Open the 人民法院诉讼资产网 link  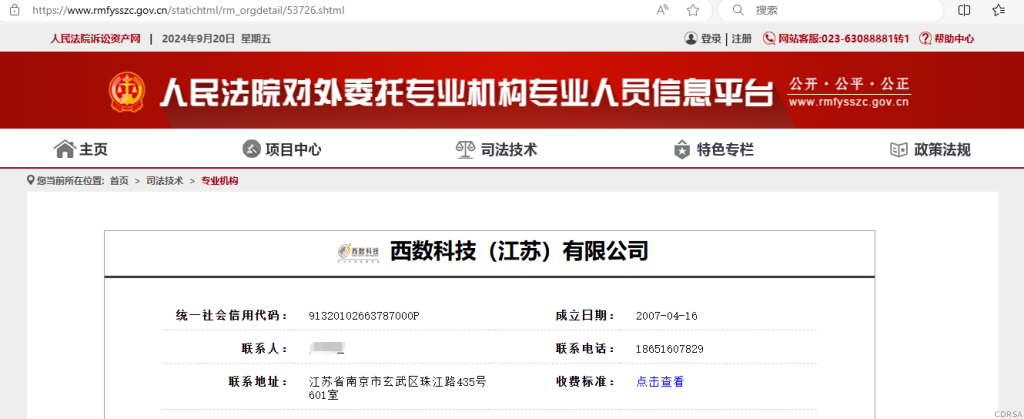tap(96, 39)
